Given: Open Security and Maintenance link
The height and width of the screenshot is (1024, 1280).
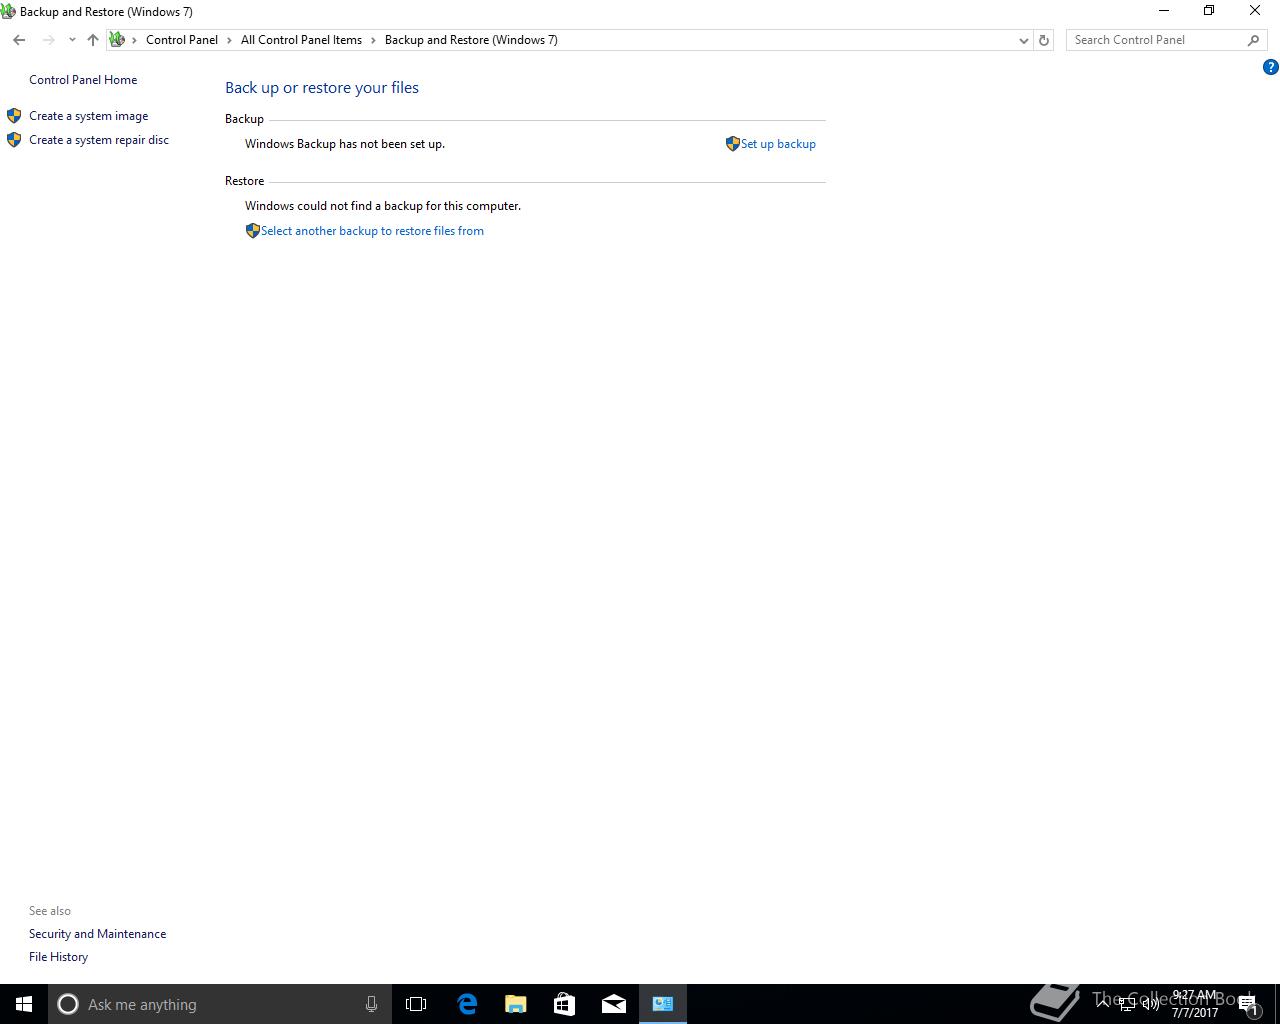Looking at the screenshot, I should click(97, 934).
